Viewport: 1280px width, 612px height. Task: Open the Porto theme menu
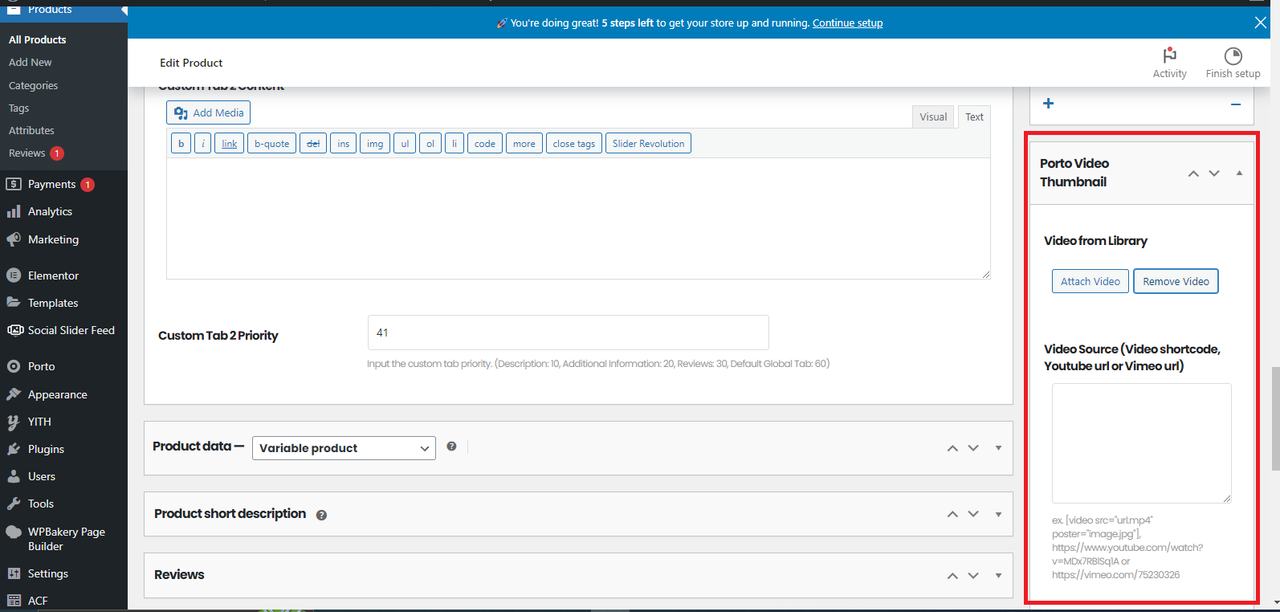(41, 366)
